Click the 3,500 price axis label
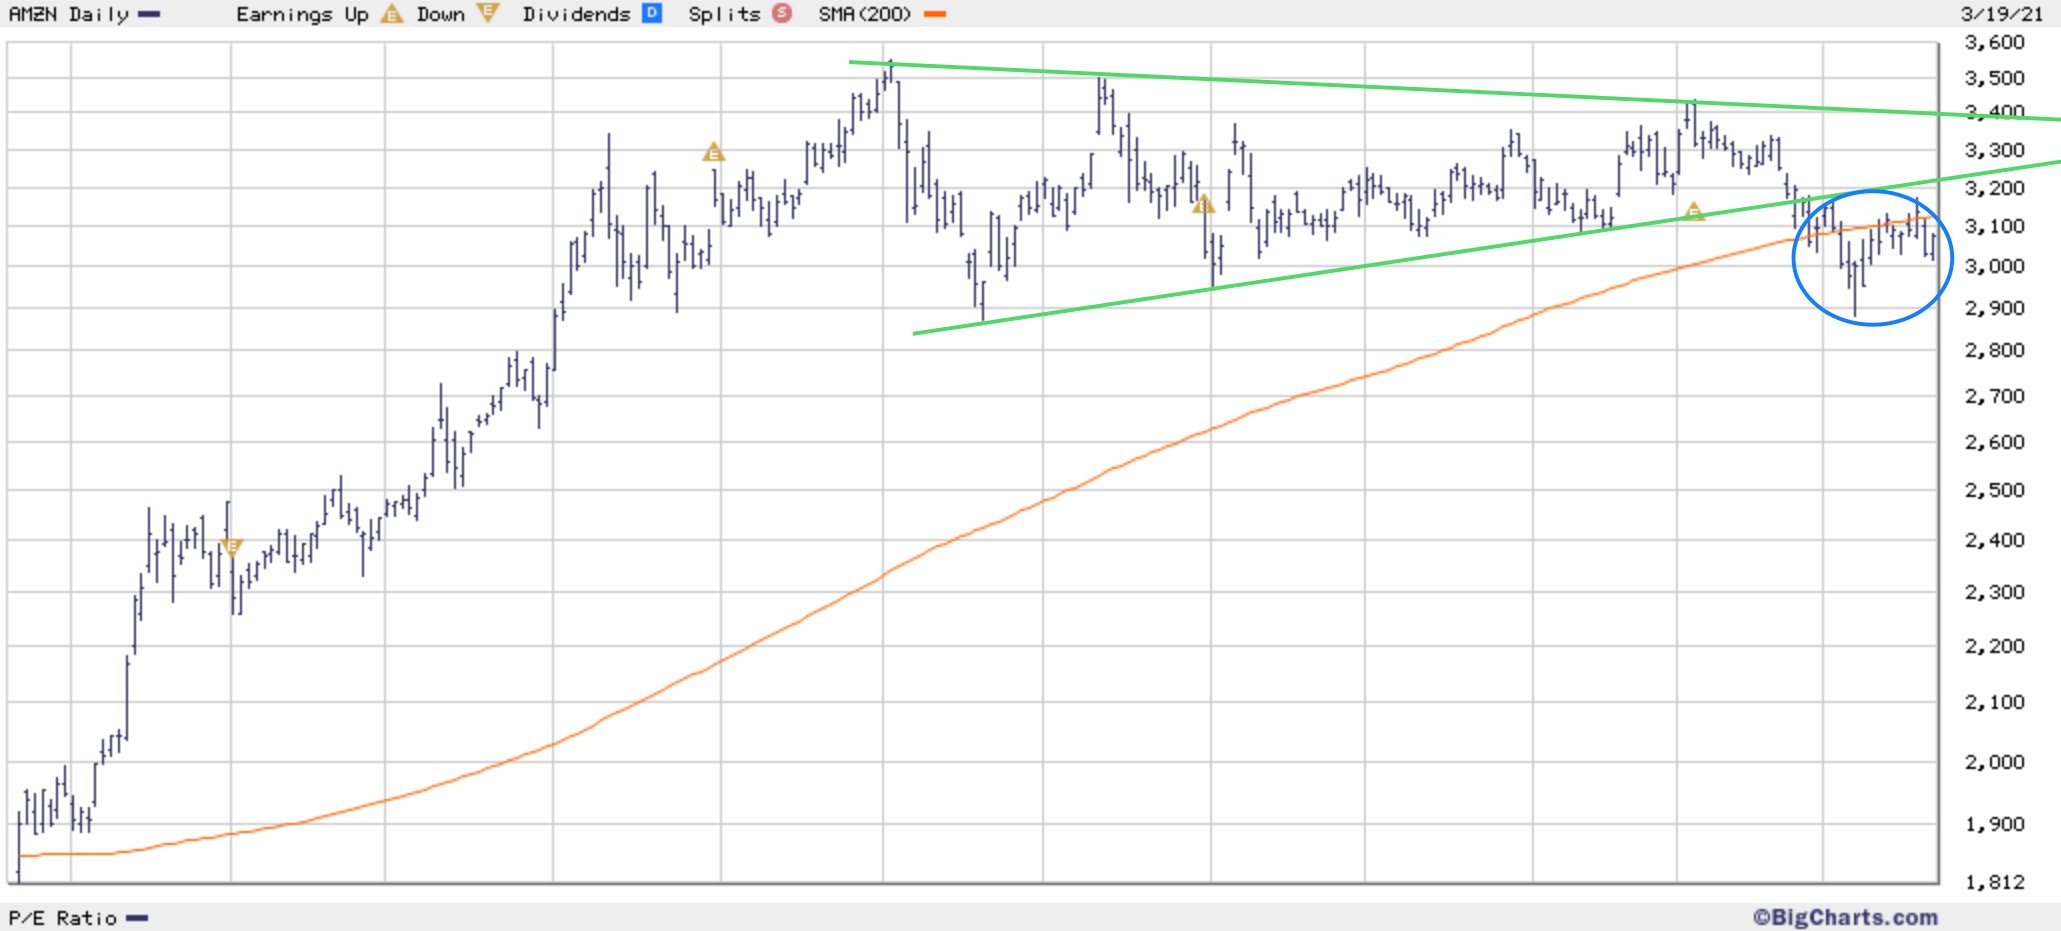 1994,79
